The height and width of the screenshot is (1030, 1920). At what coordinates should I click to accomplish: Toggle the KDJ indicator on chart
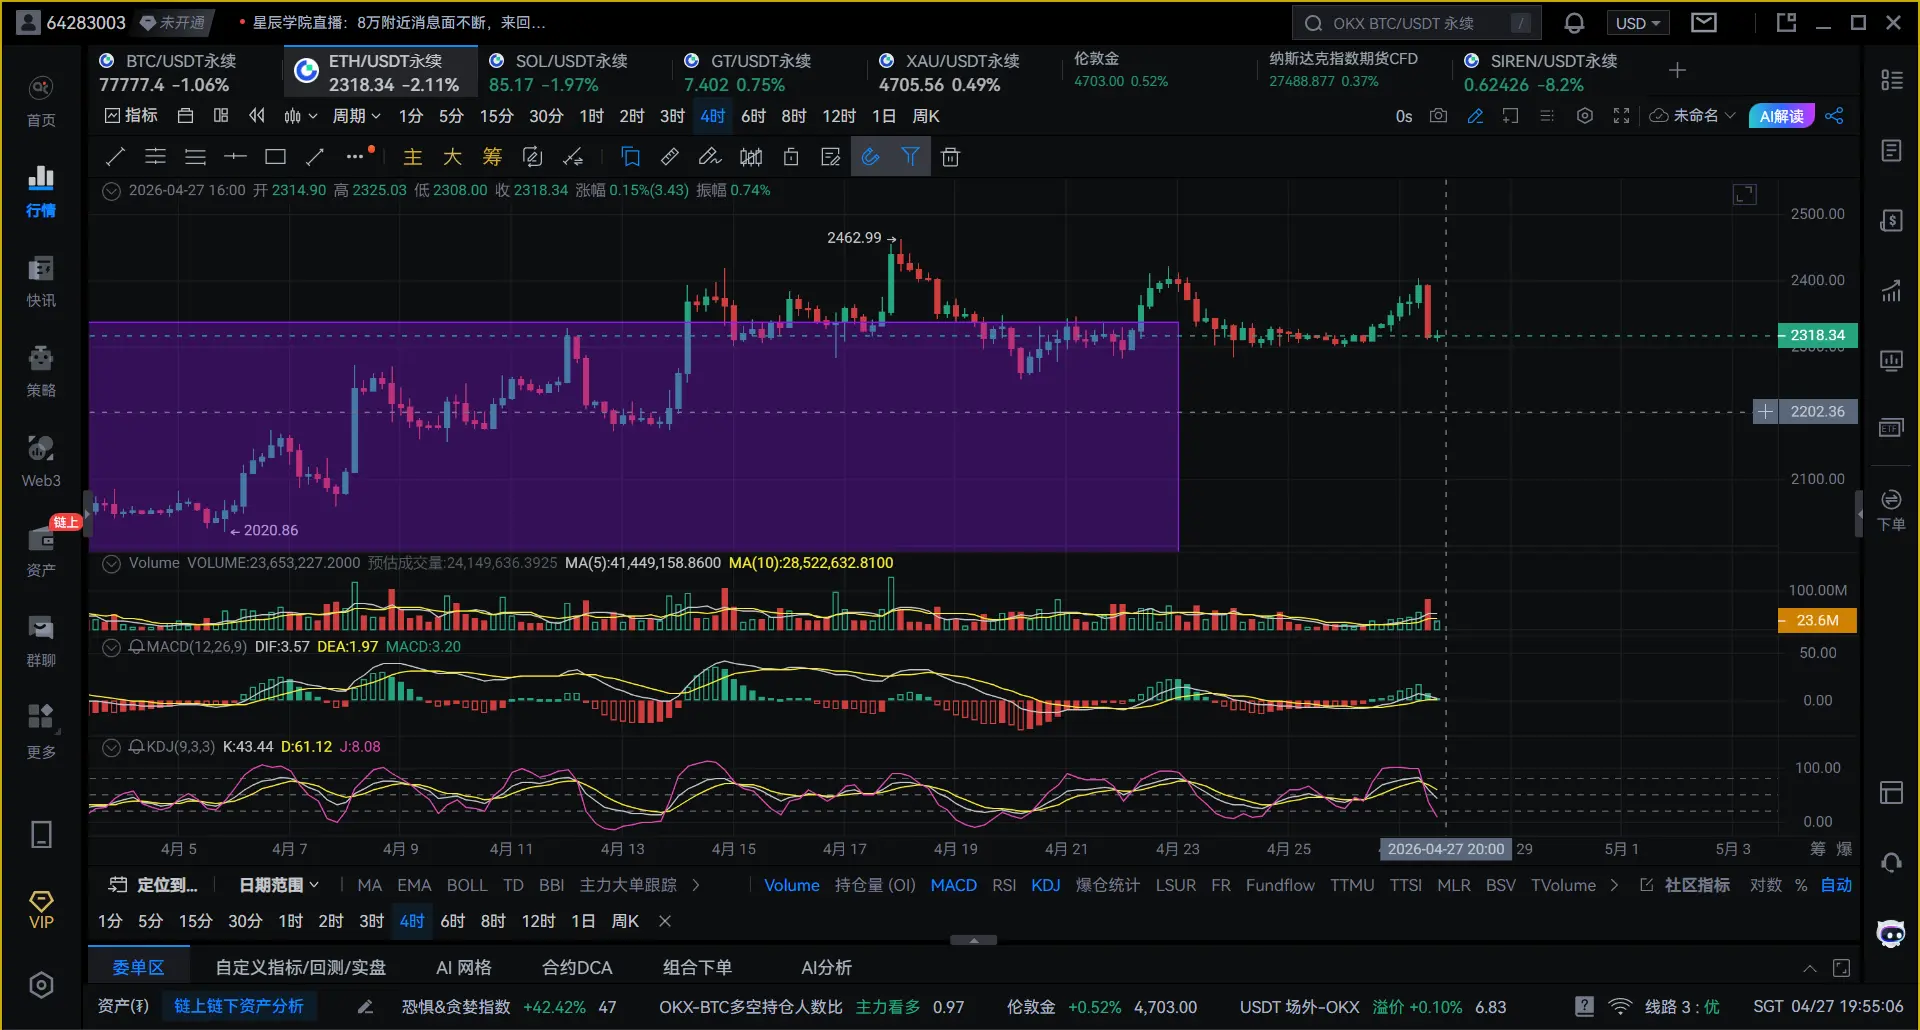pos(1045,885)
